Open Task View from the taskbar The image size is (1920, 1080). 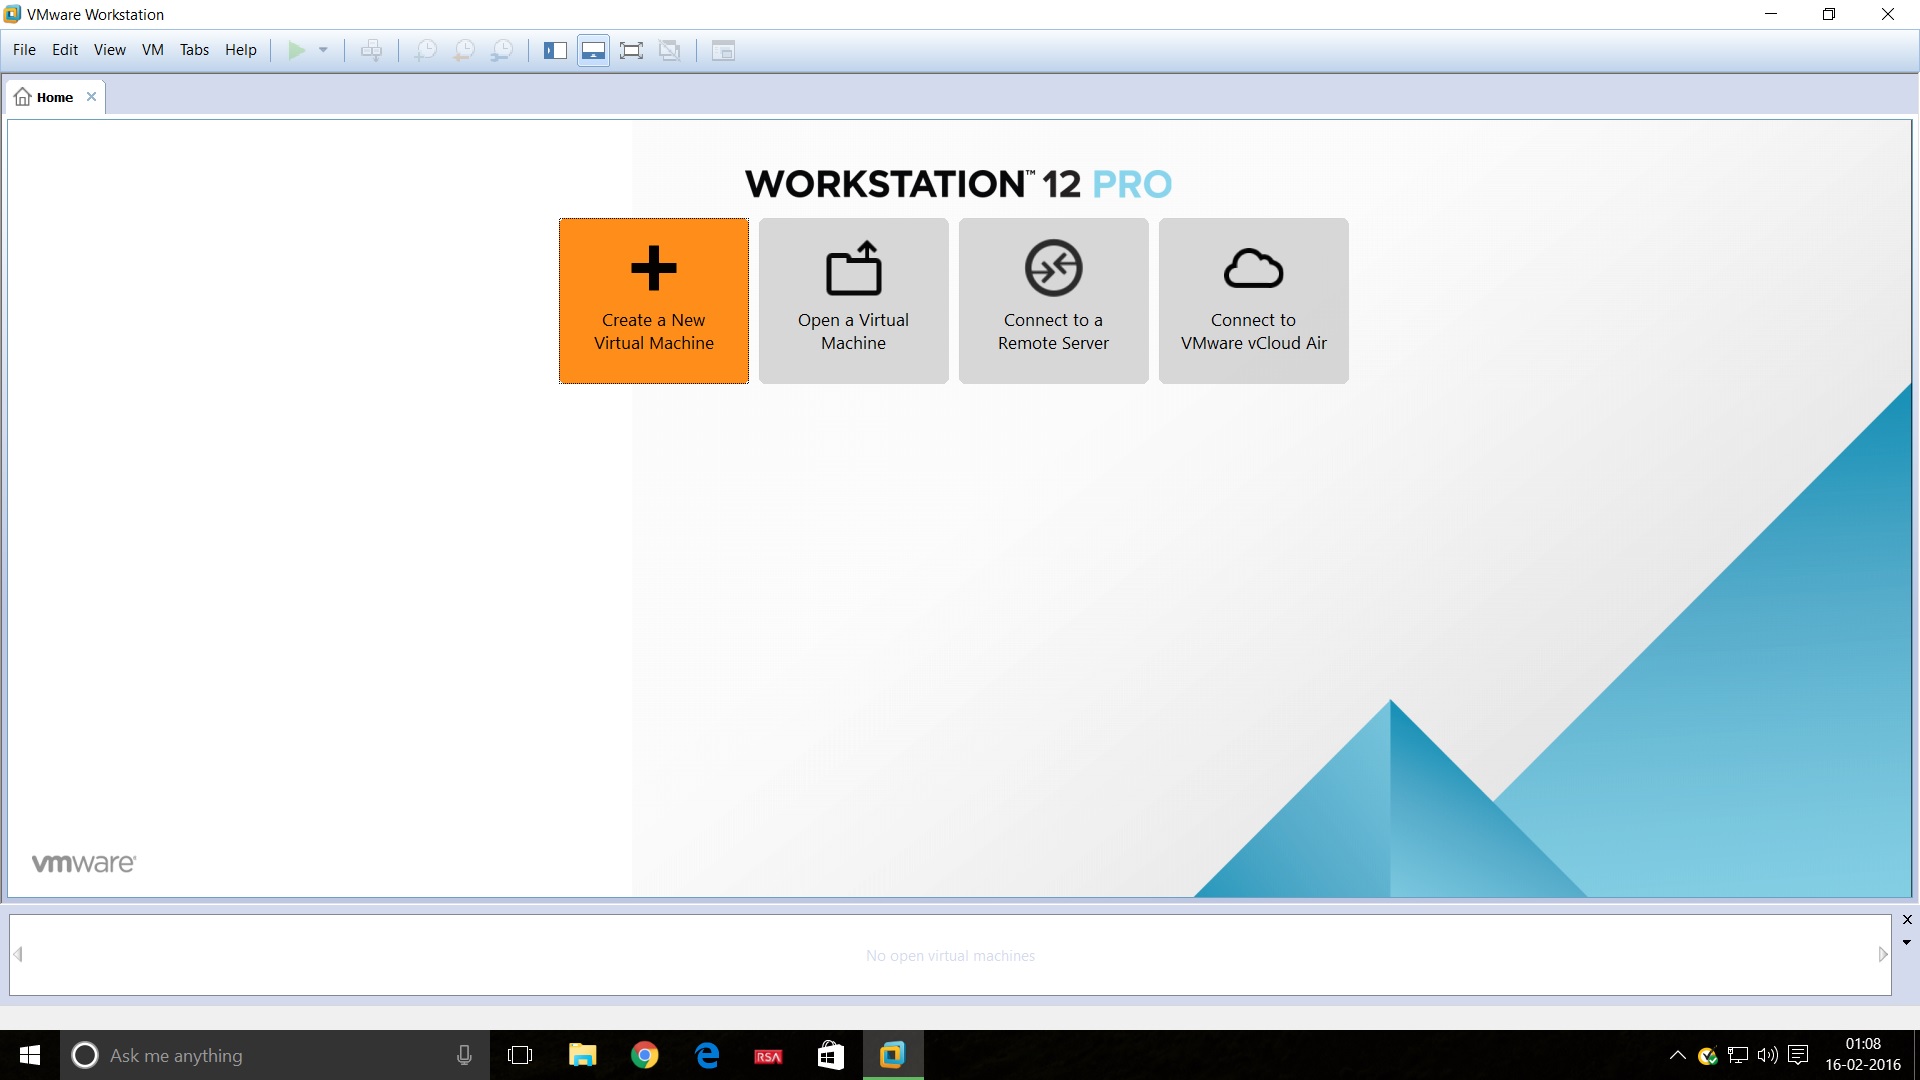coord(520,1055)
